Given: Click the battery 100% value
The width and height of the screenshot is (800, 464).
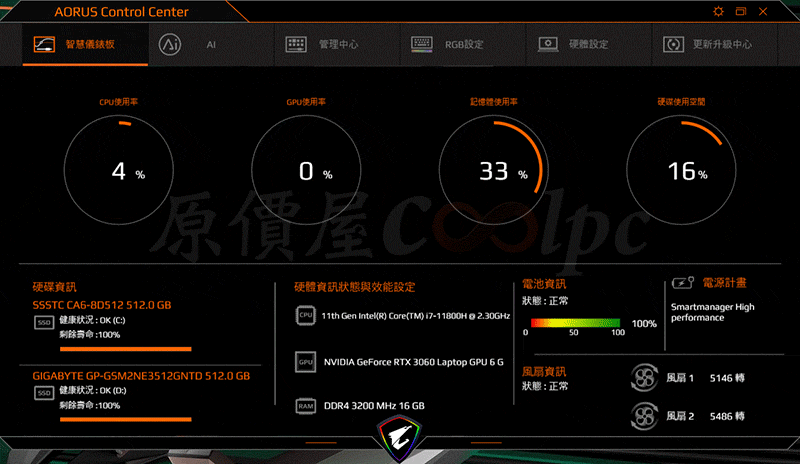Looking at the screenshot, I should point(644,324).
